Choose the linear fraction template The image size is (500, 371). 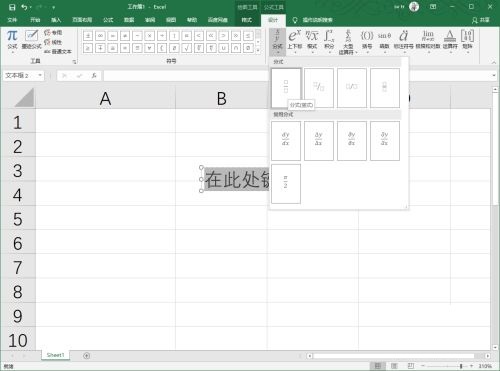point(352,88)
